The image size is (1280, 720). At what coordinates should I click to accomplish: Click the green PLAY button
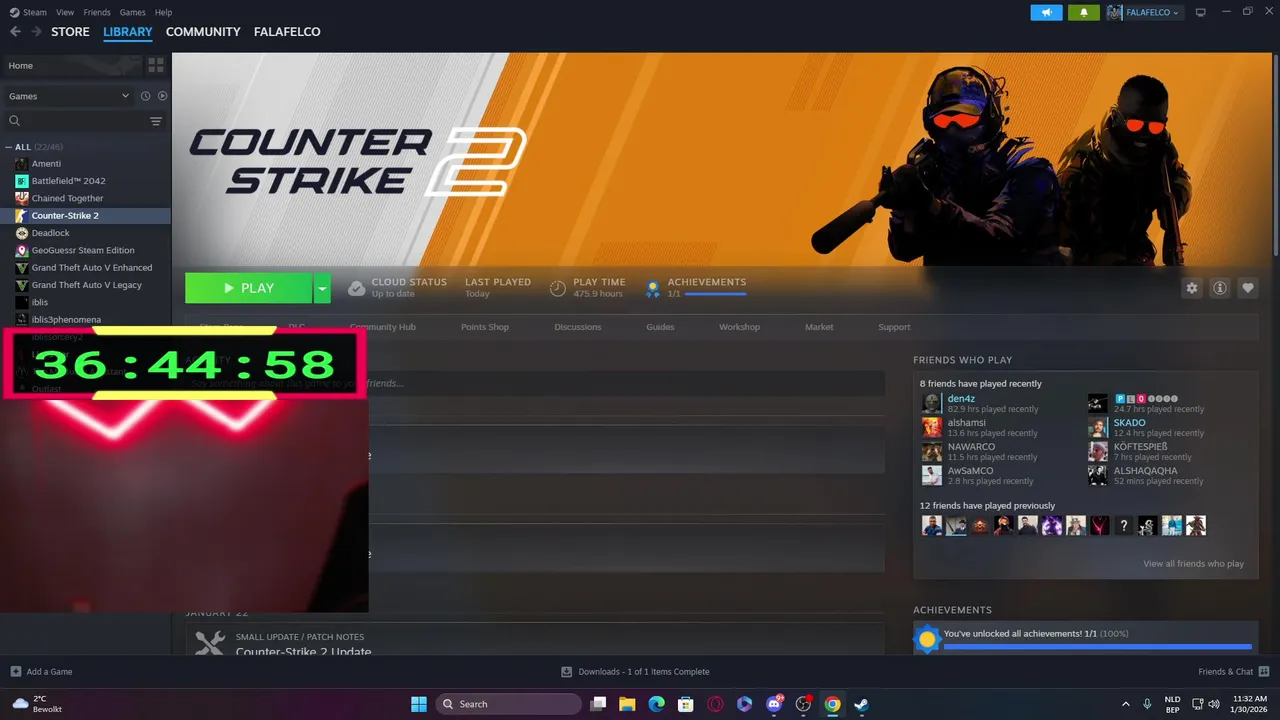249,288
